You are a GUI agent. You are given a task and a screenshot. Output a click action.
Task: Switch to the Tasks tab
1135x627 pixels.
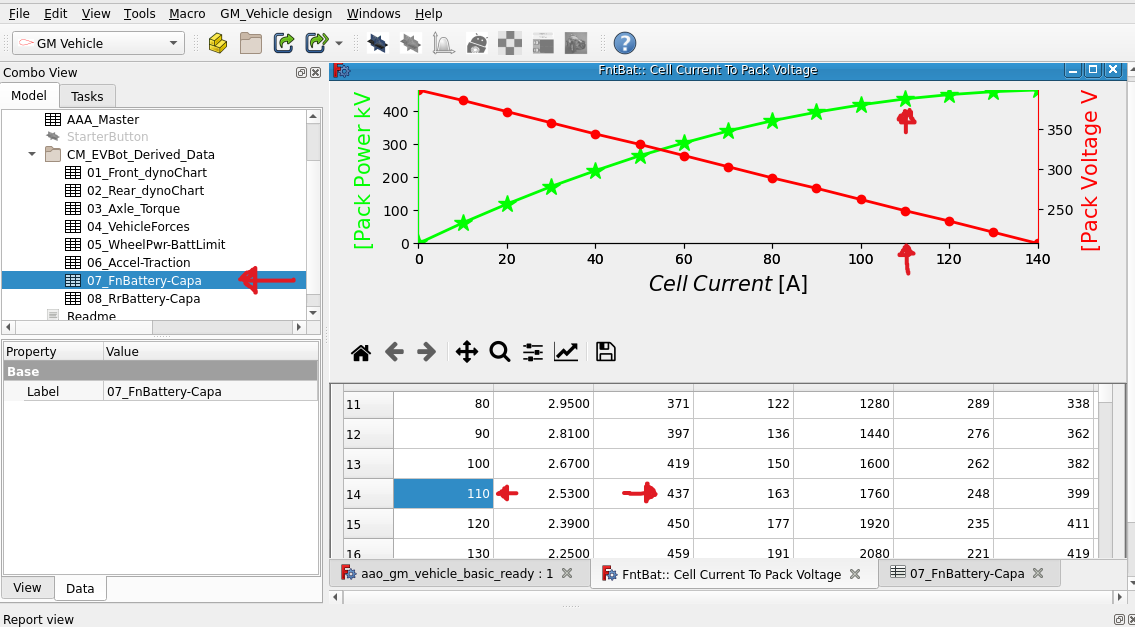click(87, 96)
